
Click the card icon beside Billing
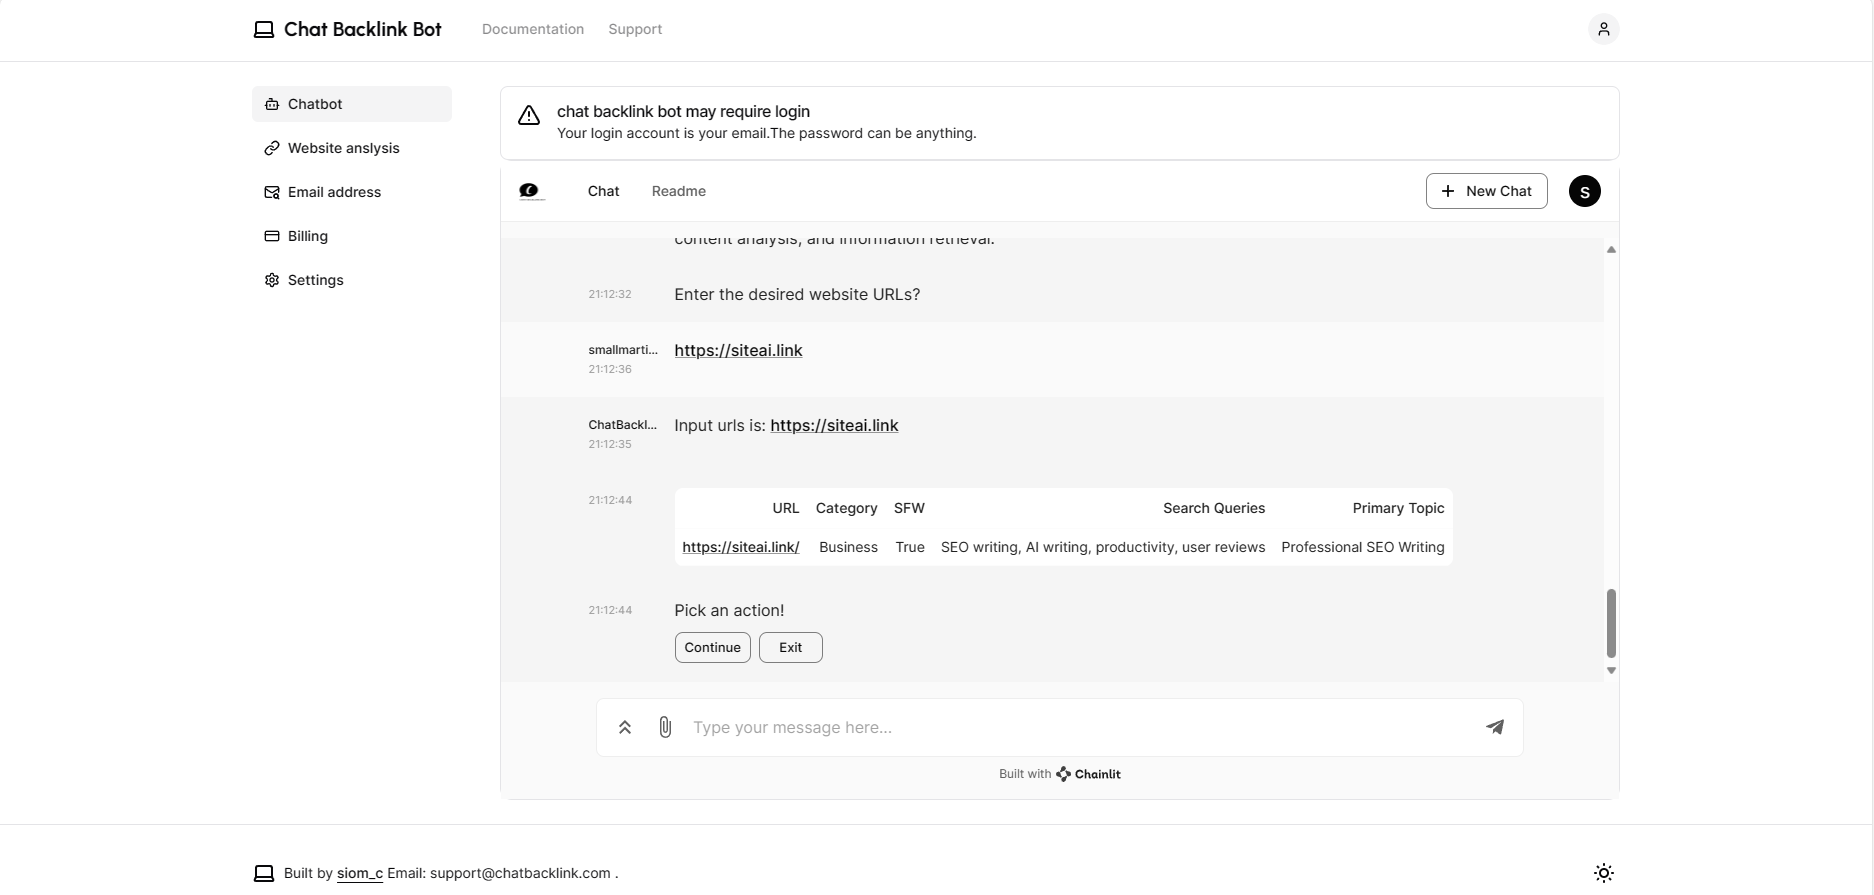pos(272,236)
